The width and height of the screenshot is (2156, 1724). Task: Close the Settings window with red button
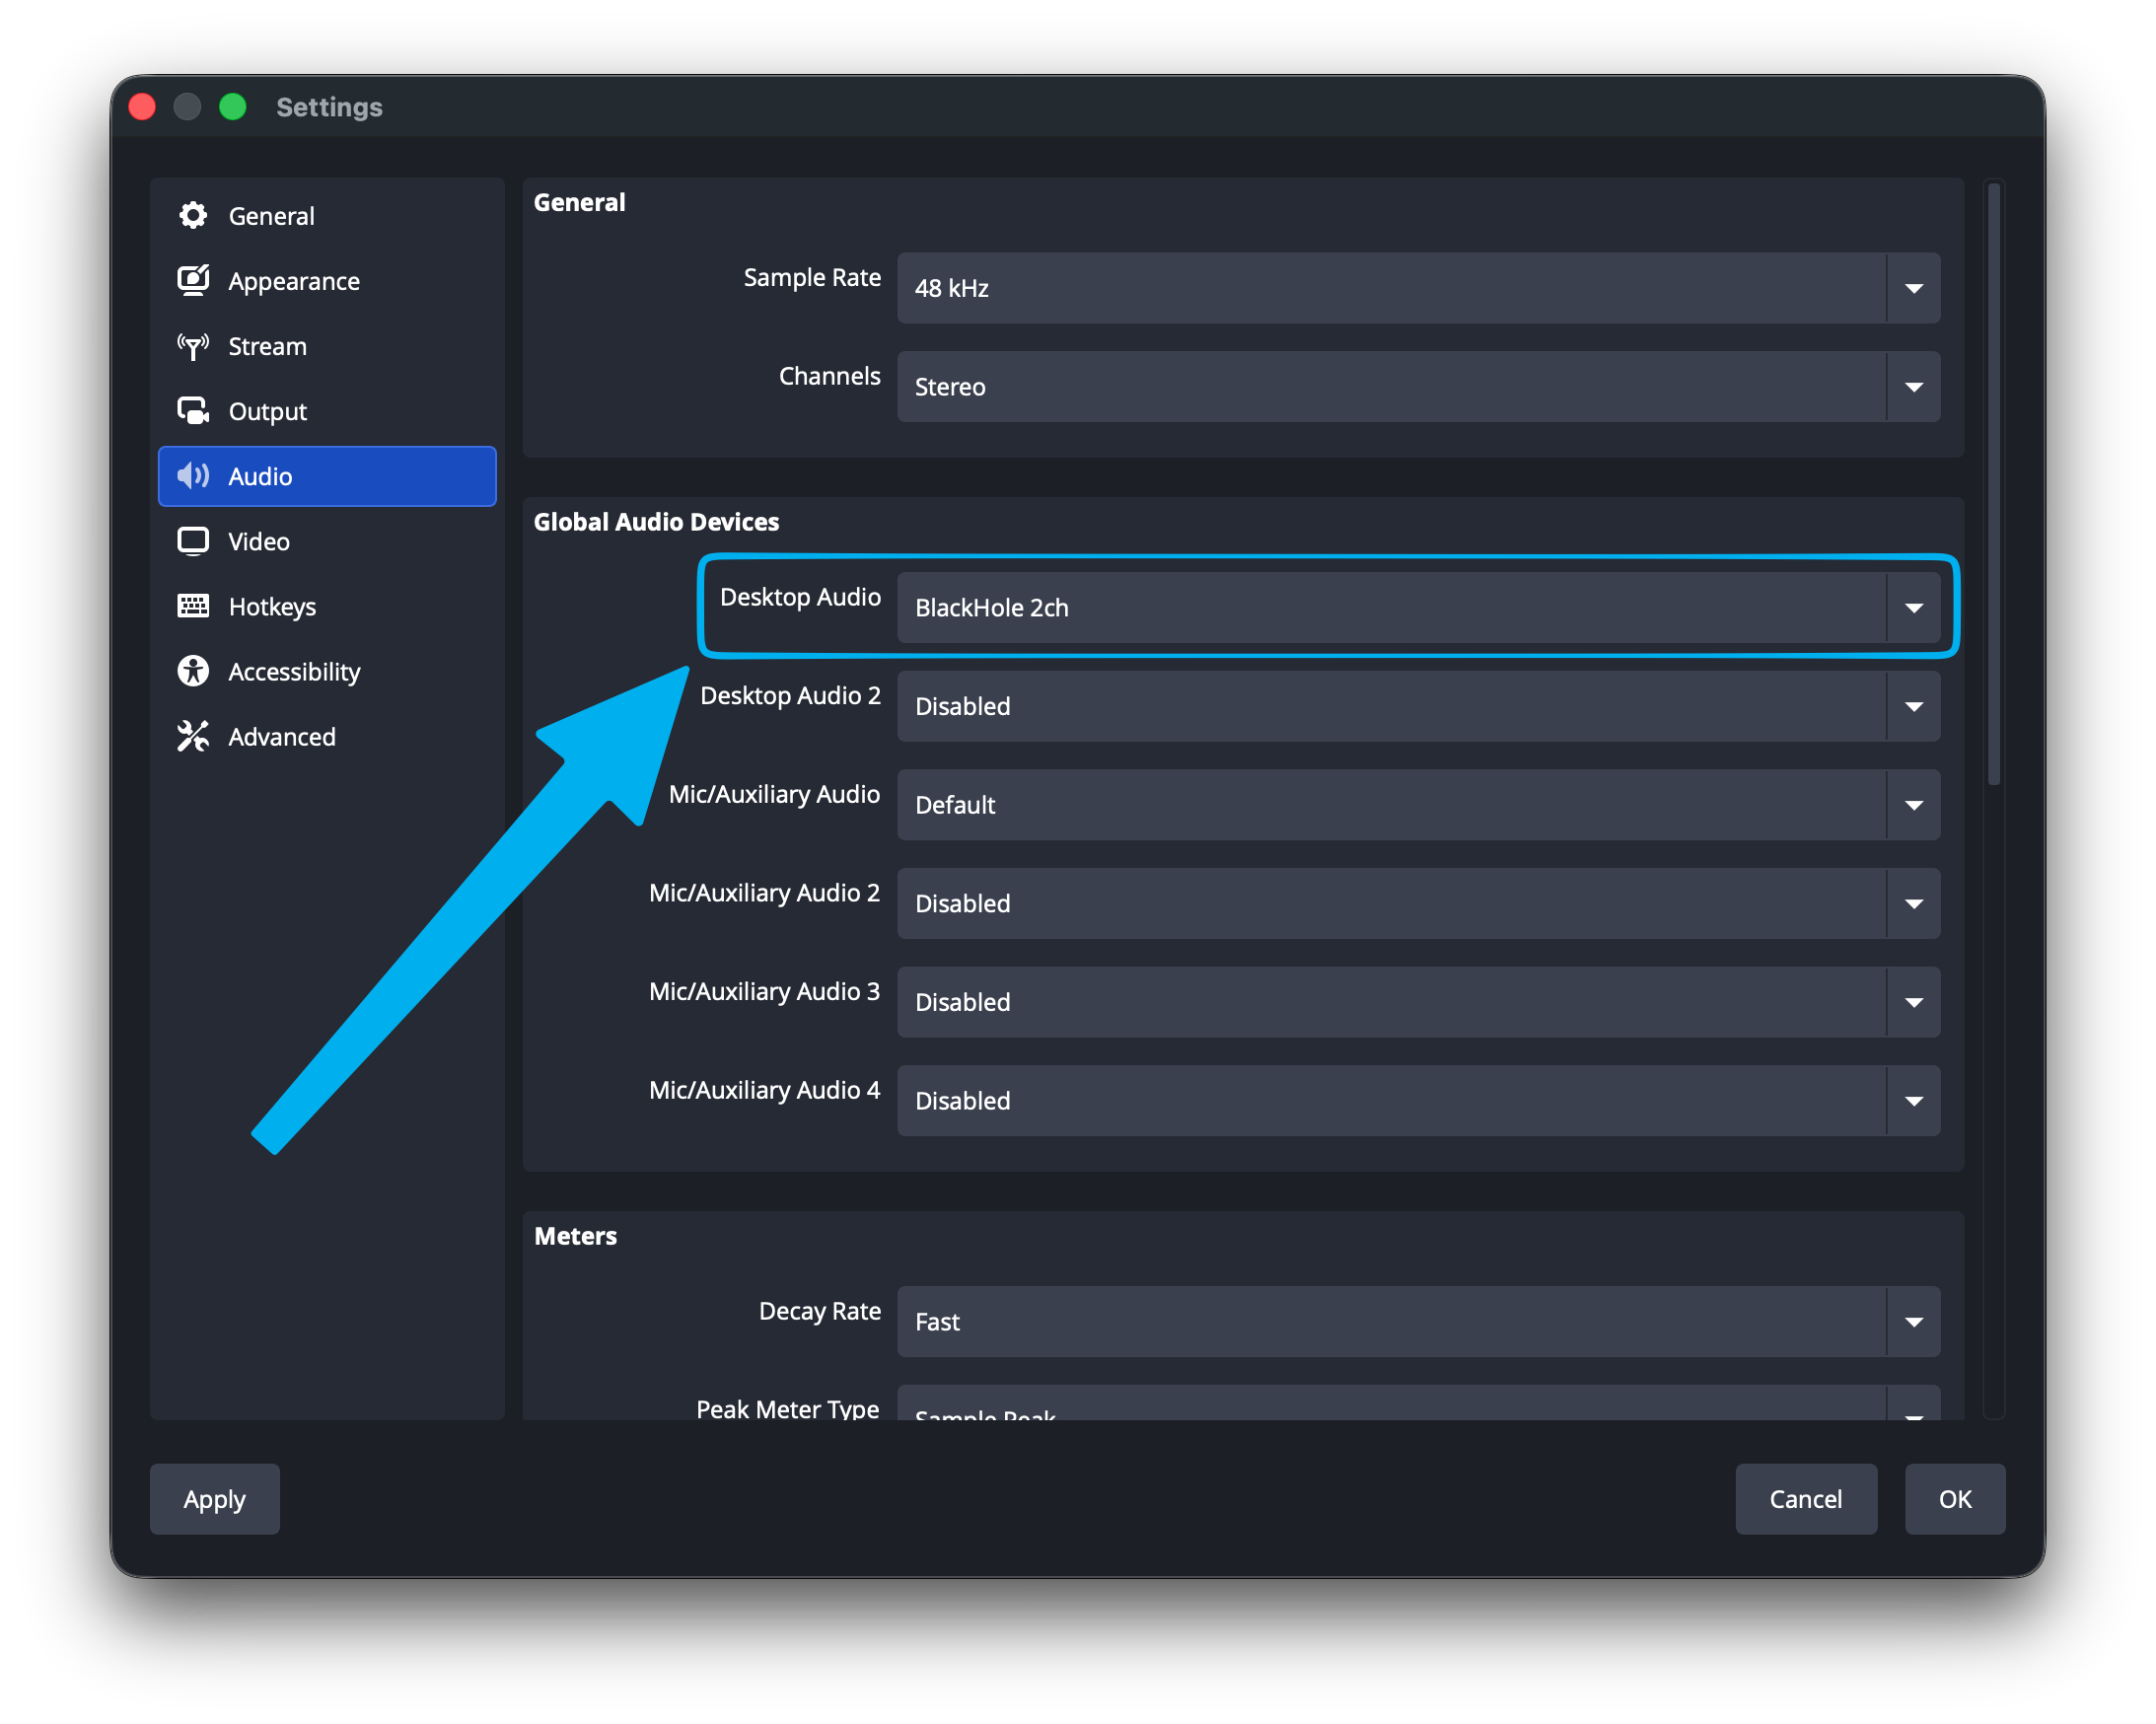tap(142, 107)
